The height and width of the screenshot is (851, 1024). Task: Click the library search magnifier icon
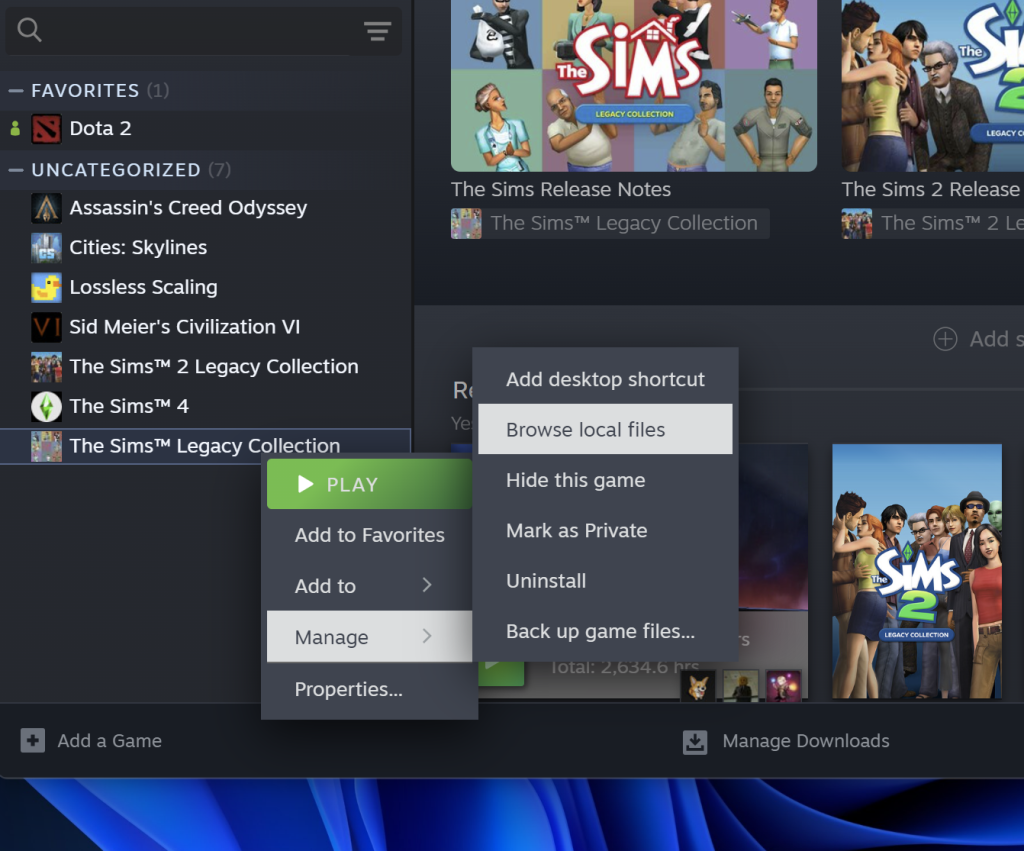tap(29, 29)
